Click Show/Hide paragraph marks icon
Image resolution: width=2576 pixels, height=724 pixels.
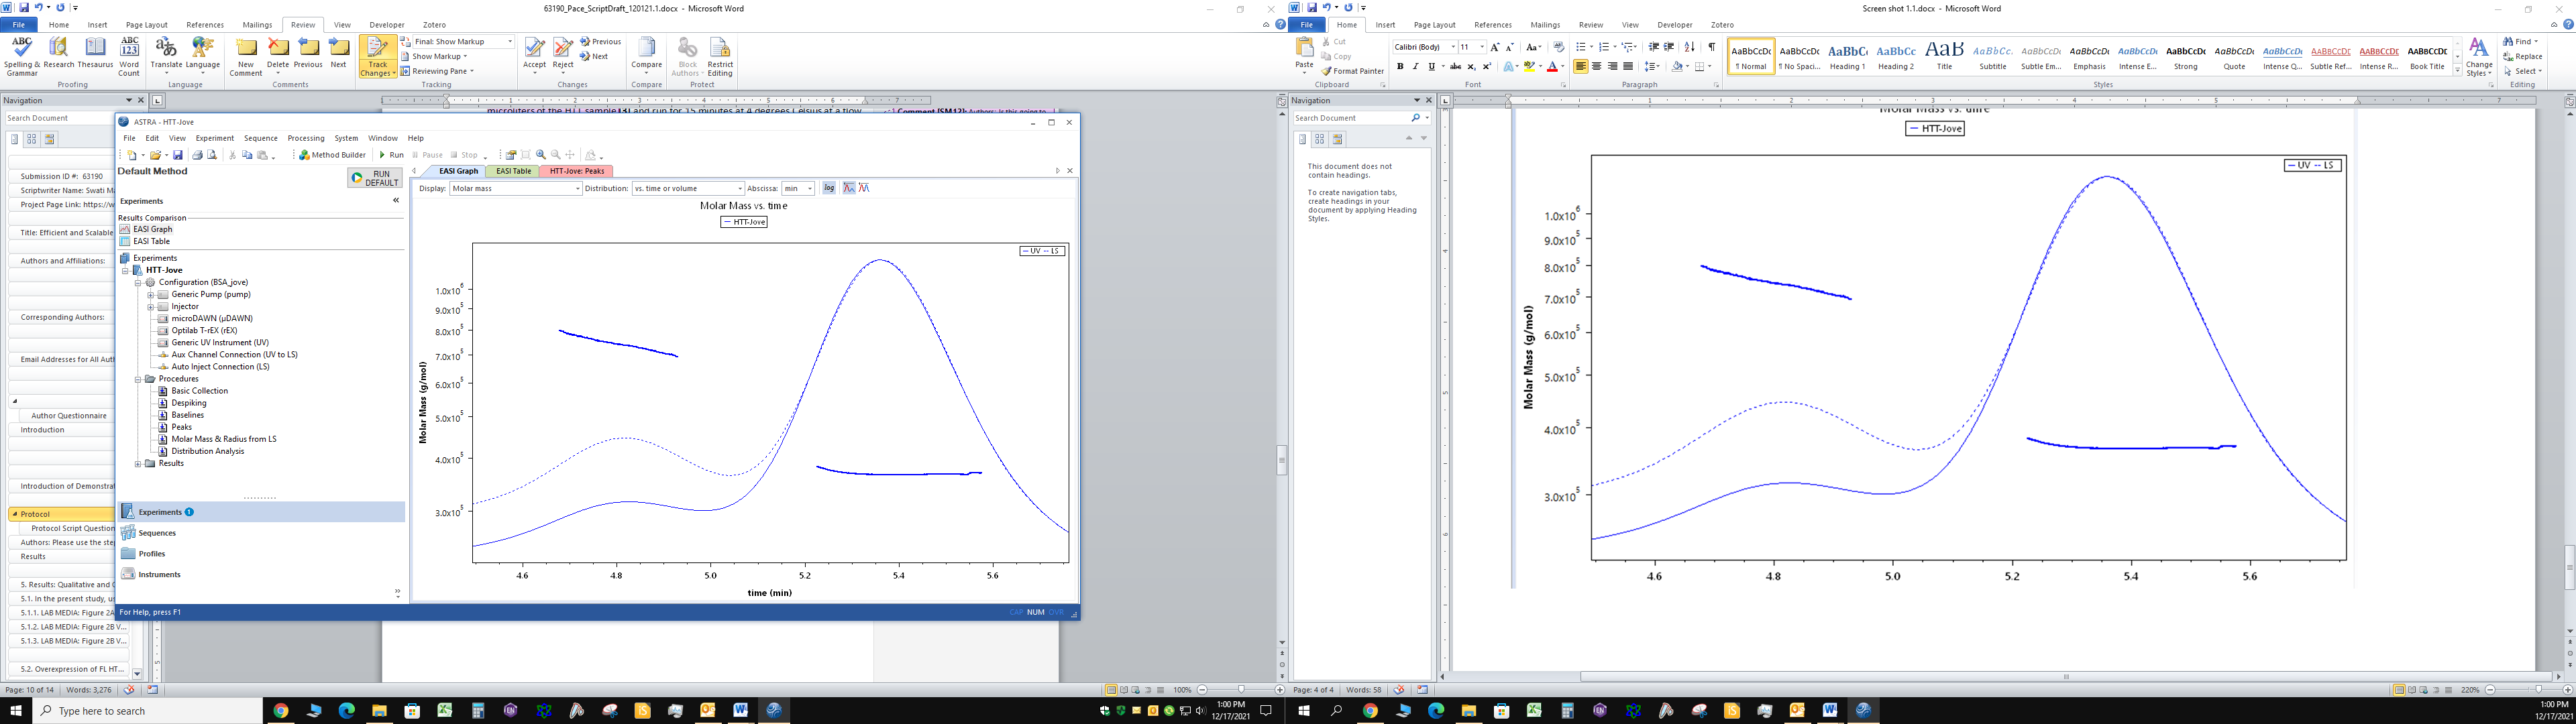pyautogui.click(x=1711, y=47)
